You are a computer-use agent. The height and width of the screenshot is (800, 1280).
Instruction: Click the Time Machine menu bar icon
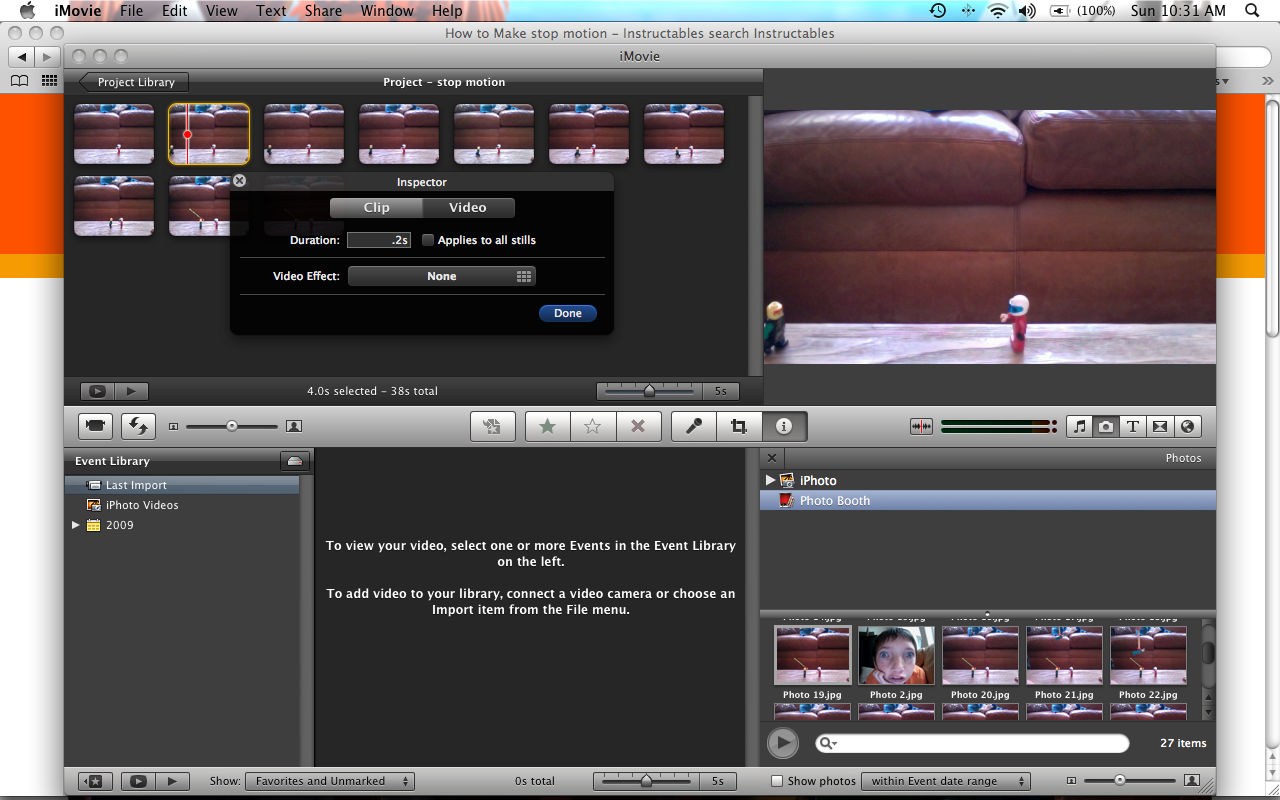tap(937, 11)
